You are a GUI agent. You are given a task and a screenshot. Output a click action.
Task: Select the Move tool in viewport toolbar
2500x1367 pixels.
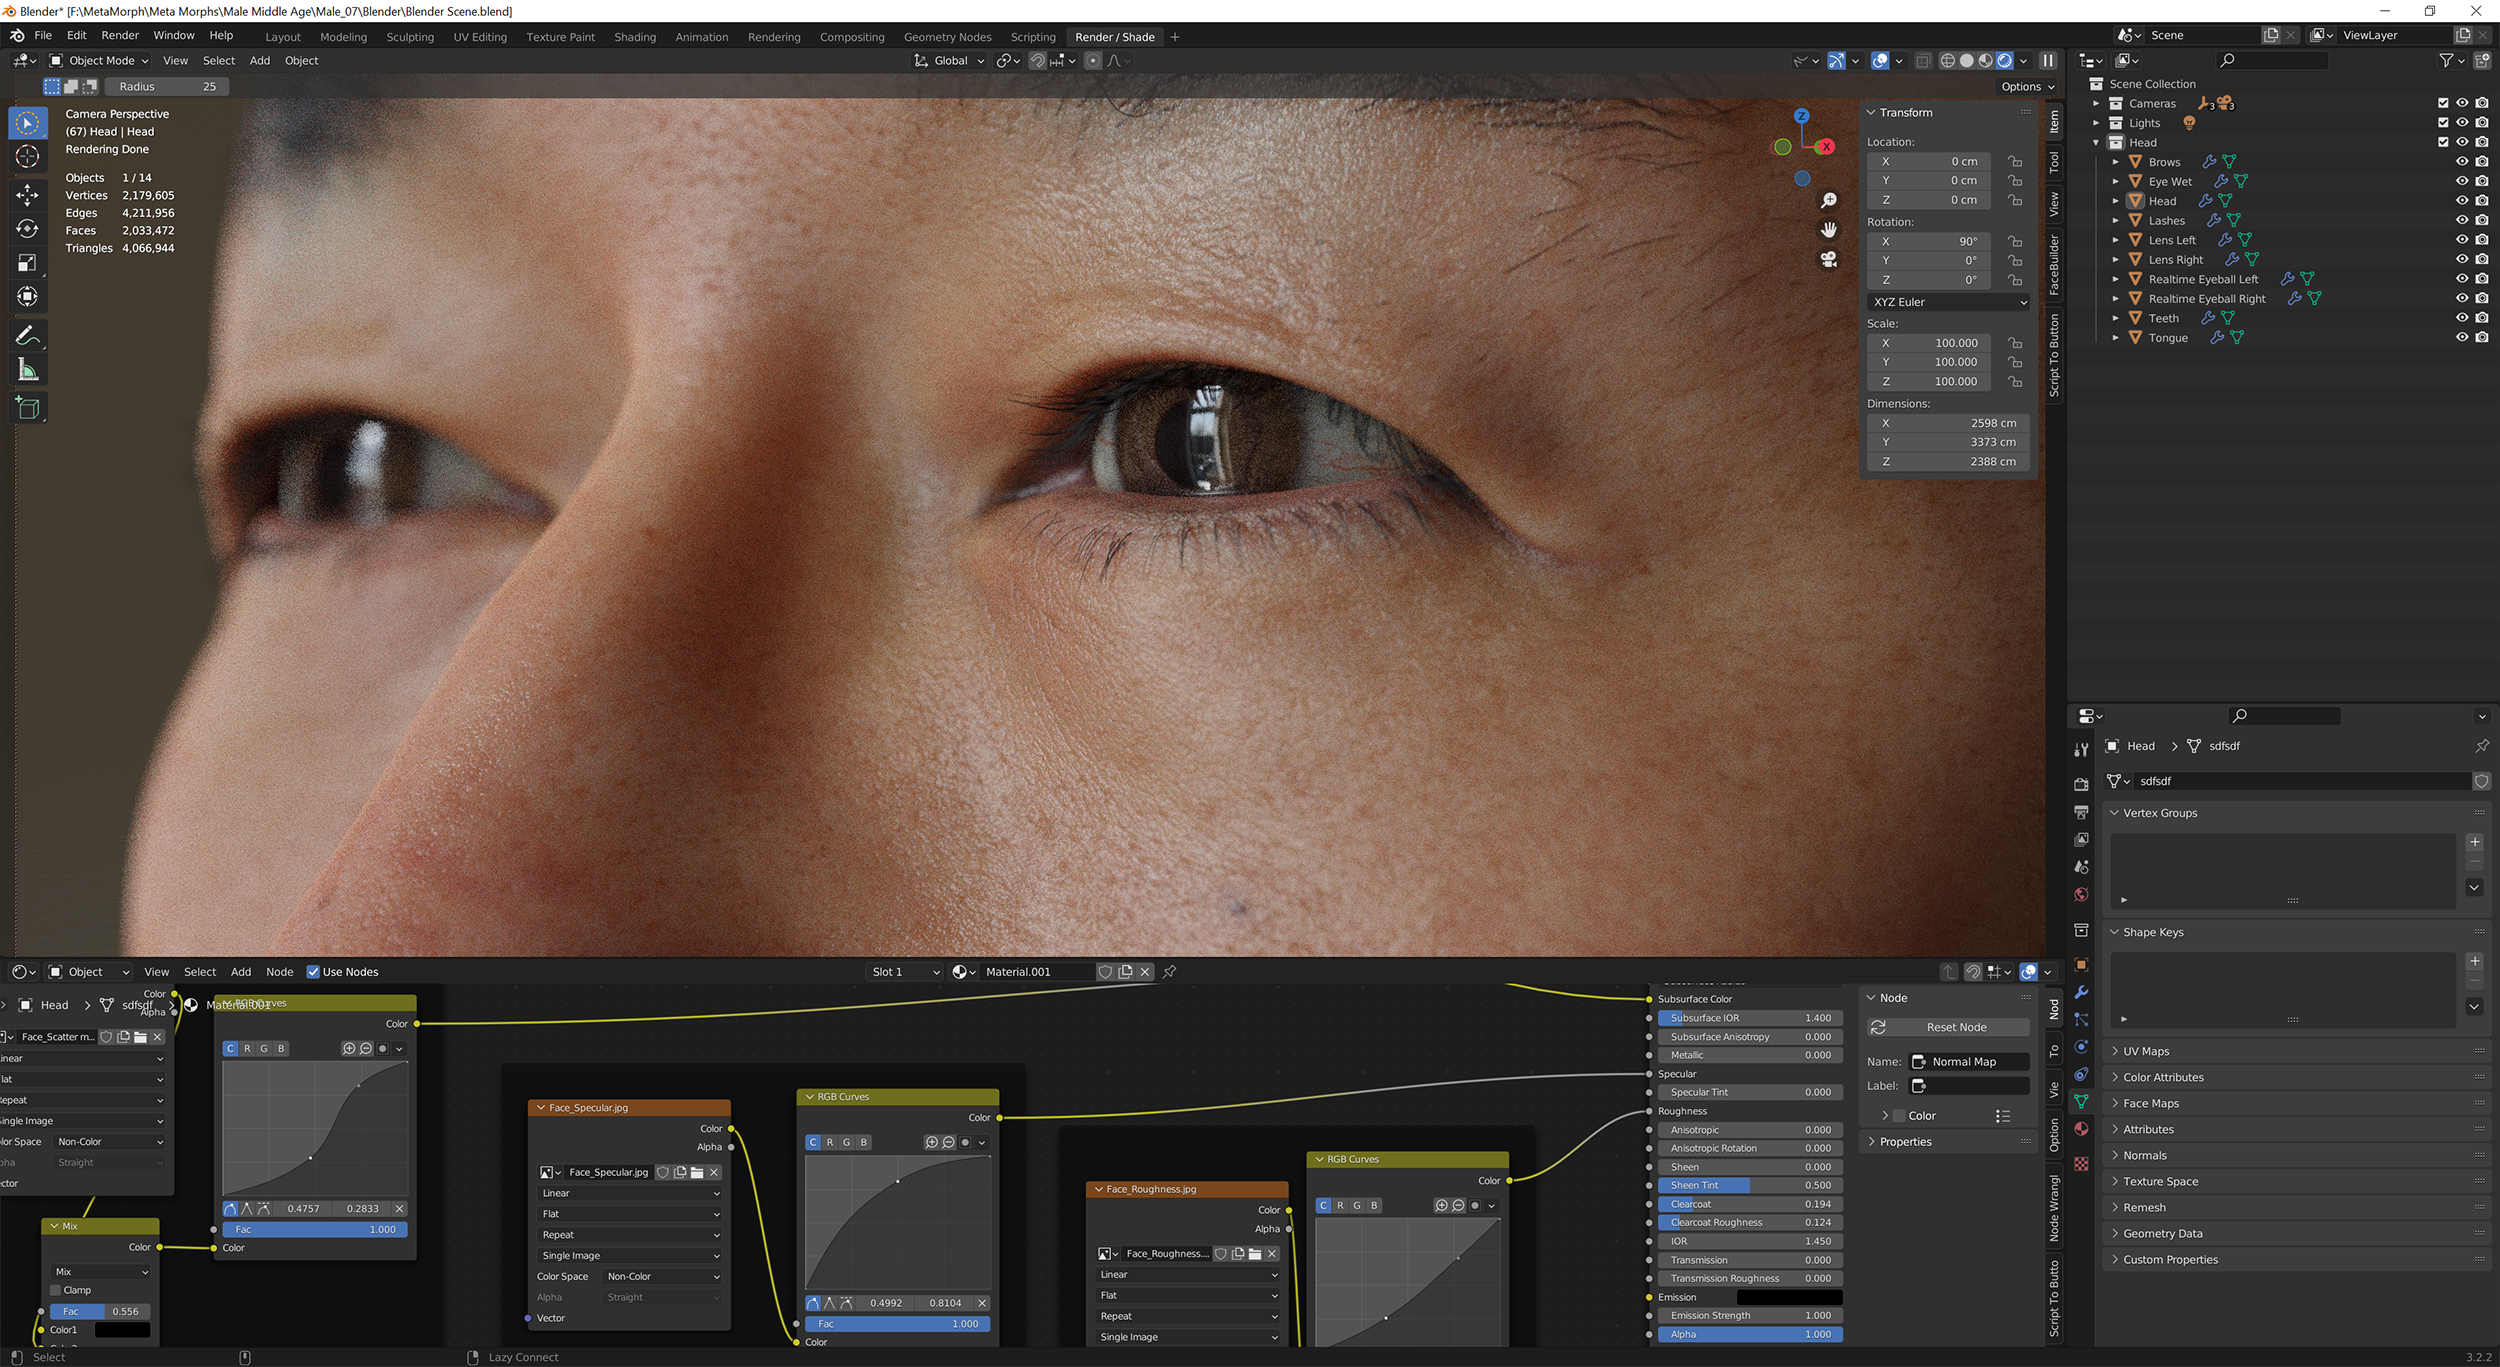28,195
